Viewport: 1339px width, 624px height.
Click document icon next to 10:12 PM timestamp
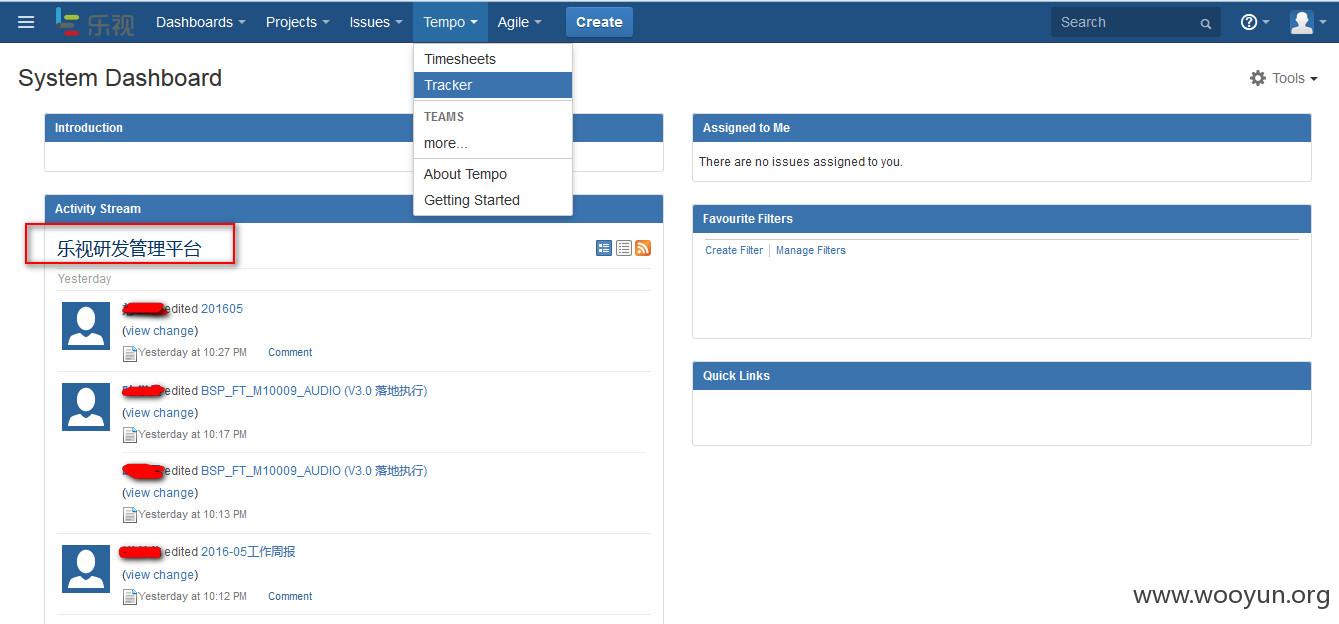[x=130, y=597]
